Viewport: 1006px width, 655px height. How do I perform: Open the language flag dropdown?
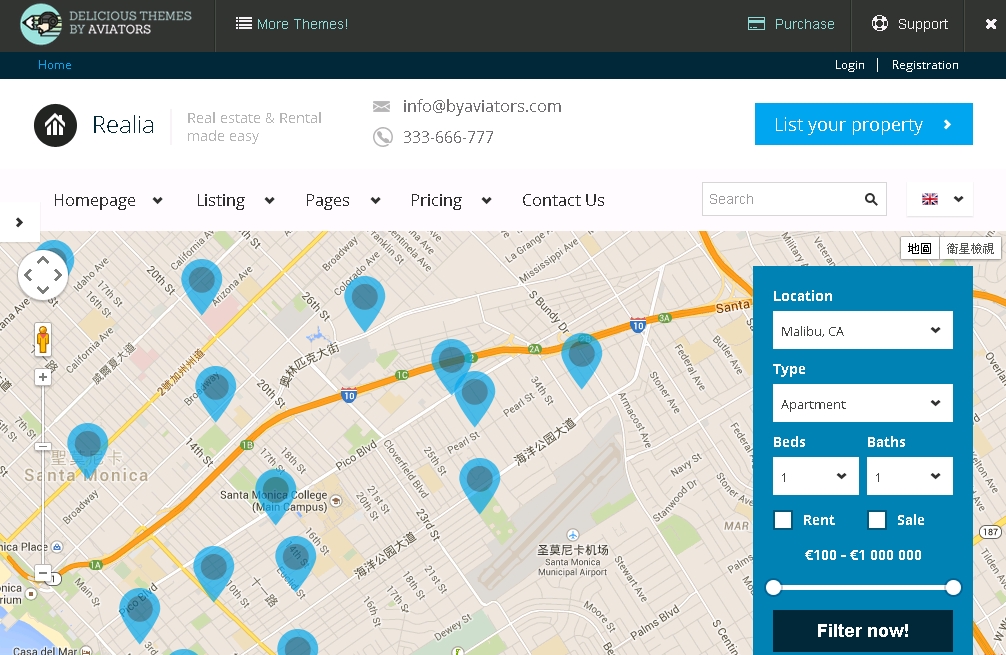[x=940, y=199]
